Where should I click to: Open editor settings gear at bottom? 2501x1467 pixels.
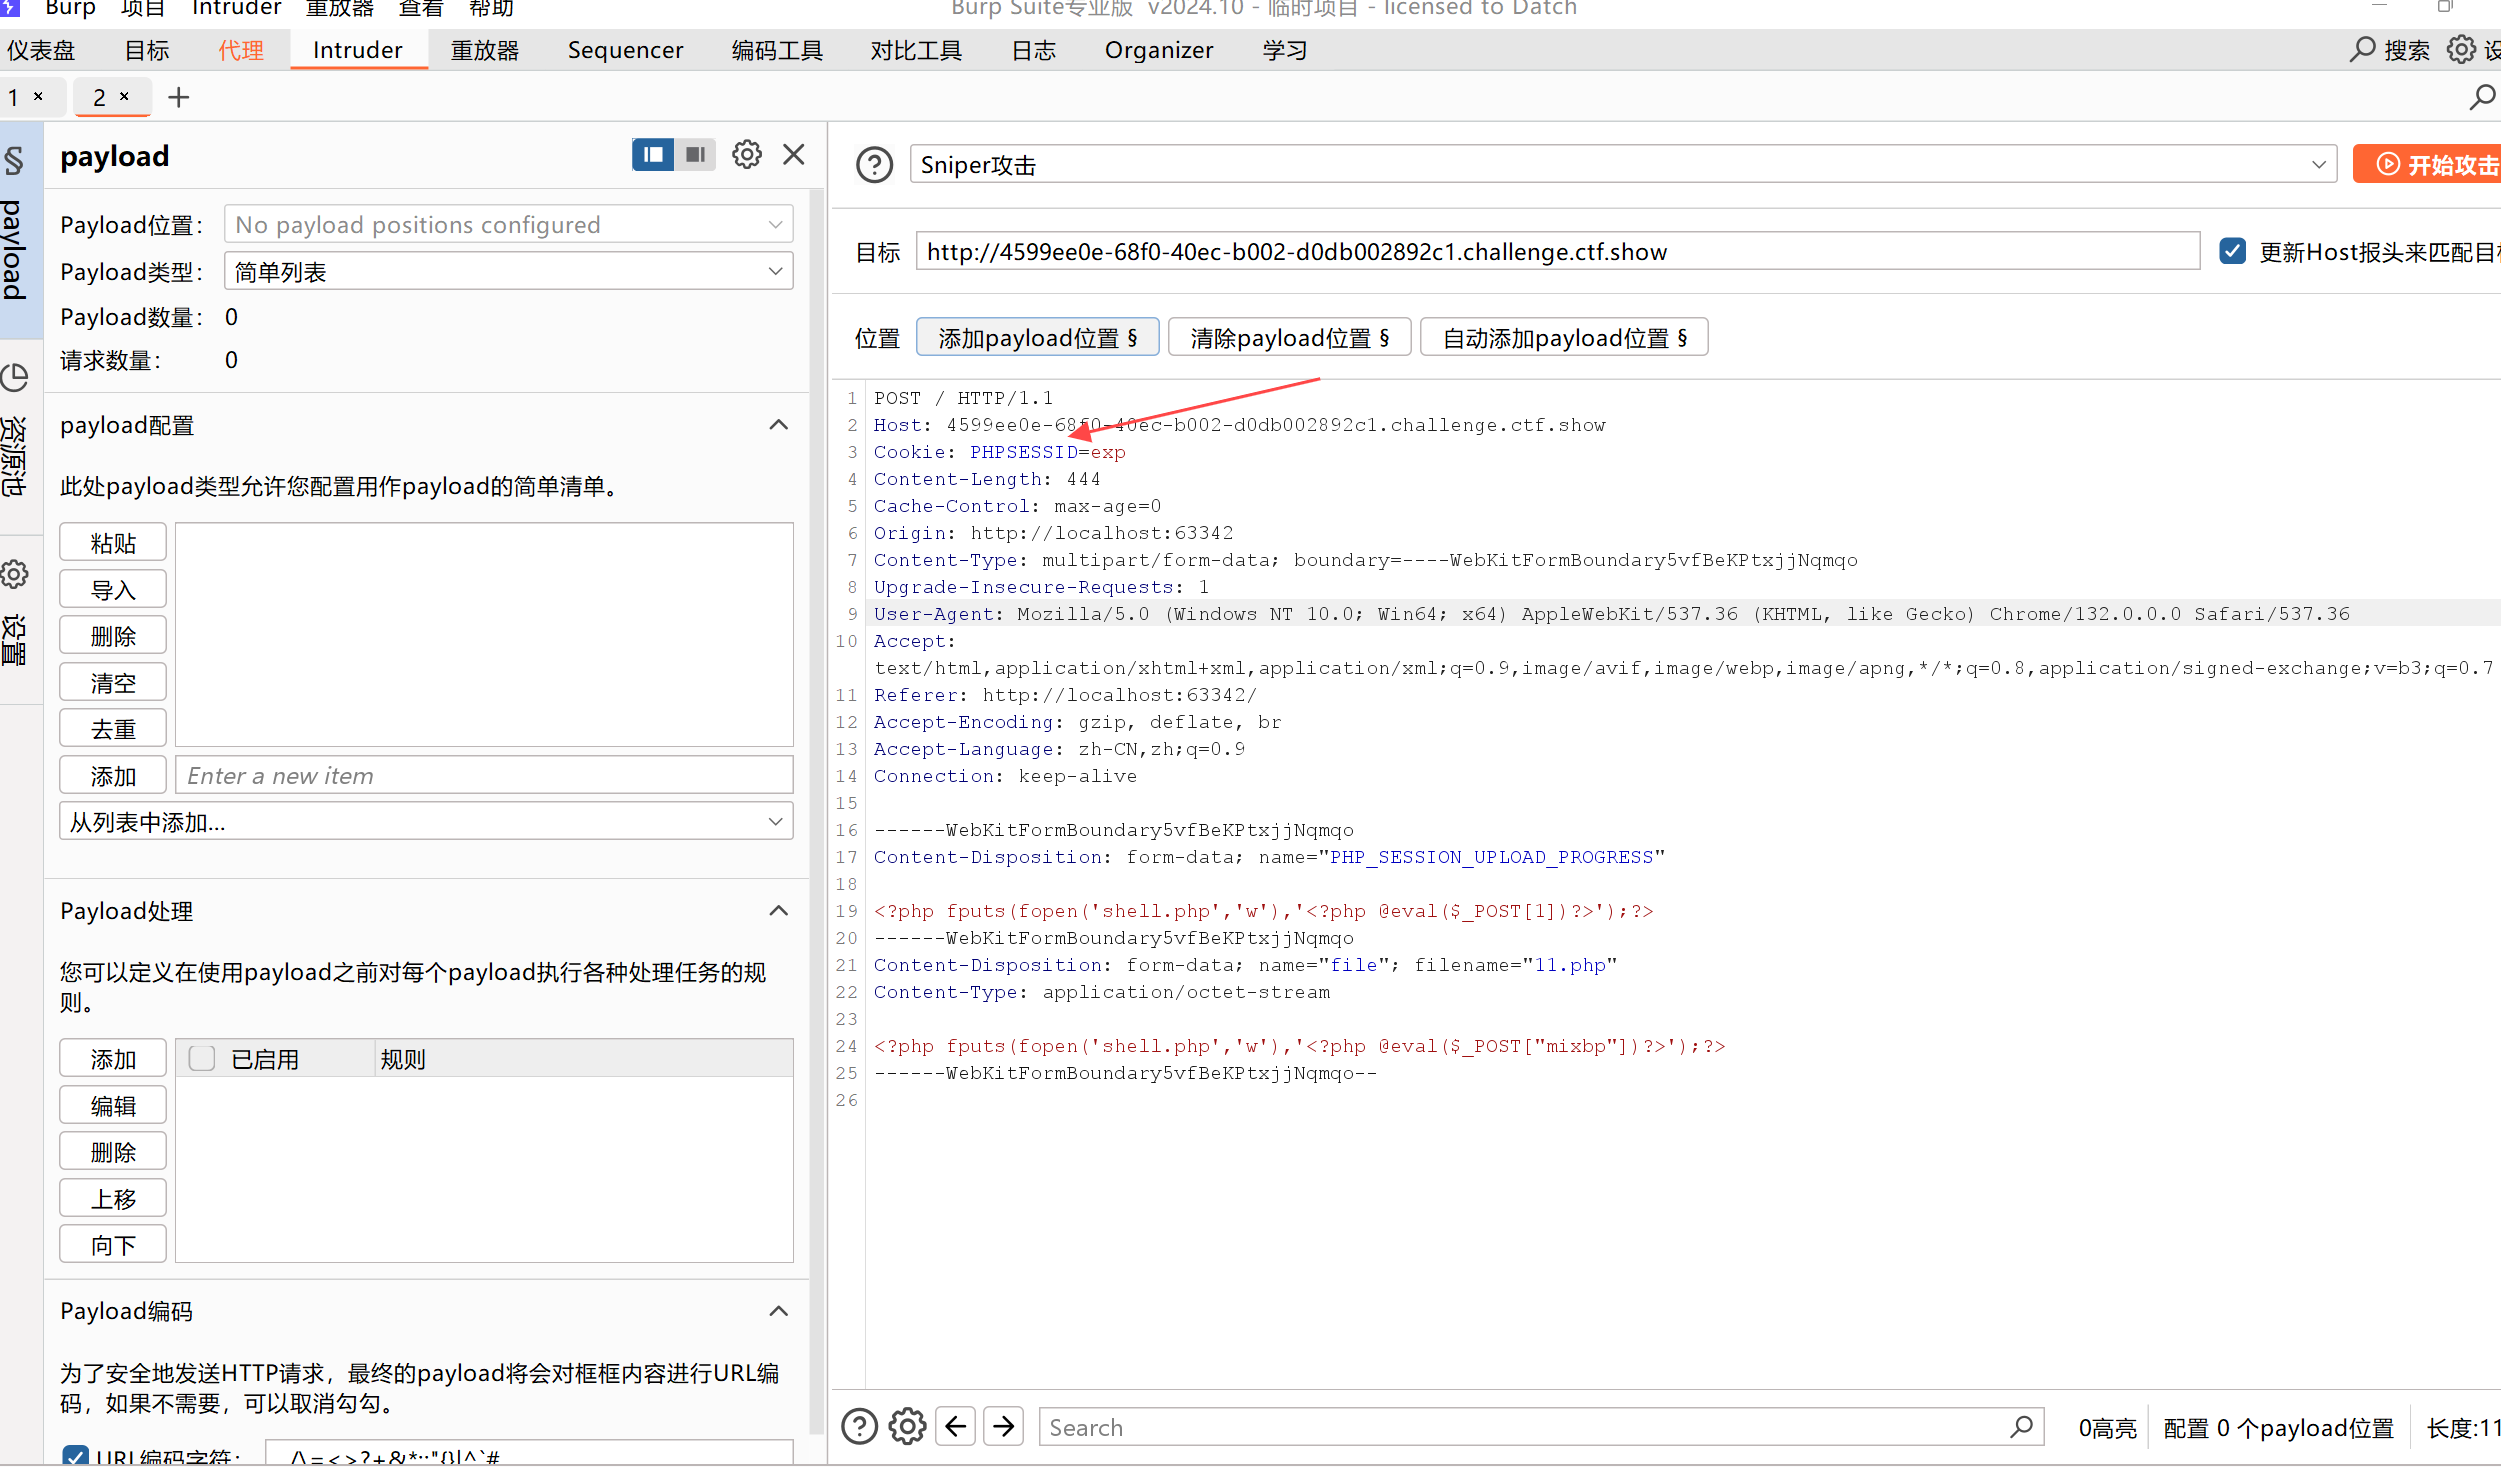pos(907,1426)
